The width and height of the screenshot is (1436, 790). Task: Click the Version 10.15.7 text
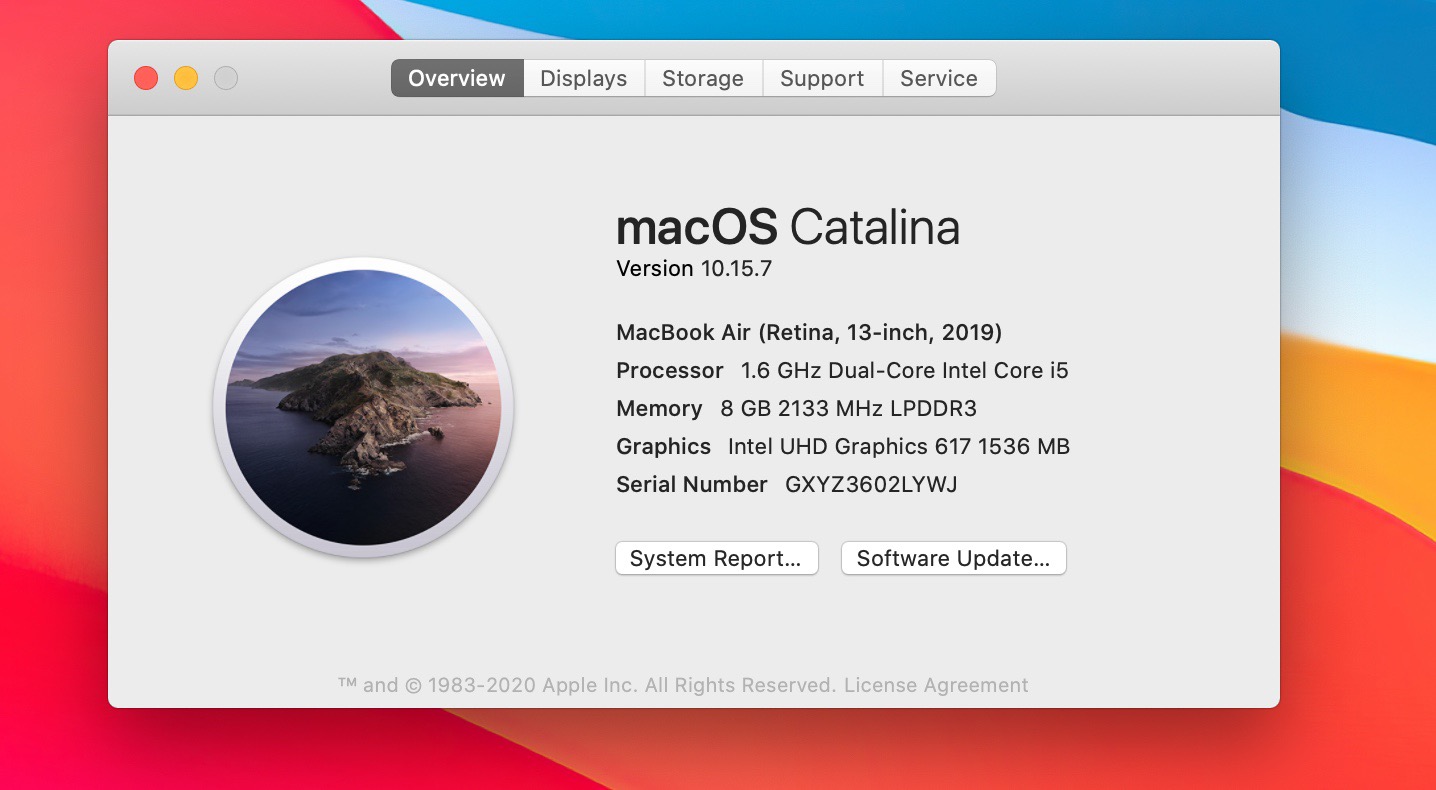click(694, 268)
